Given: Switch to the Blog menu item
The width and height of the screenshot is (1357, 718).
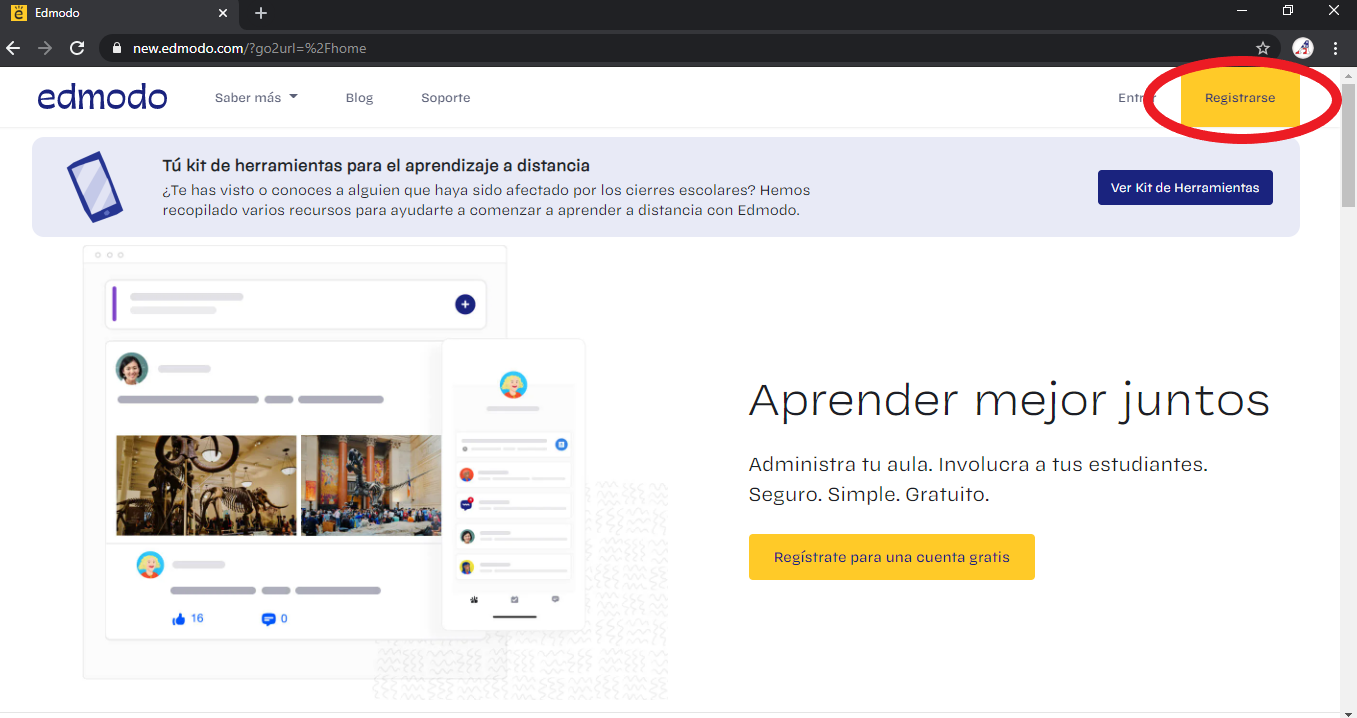Looking at the screenshot, I should click(x=359, y=97).
